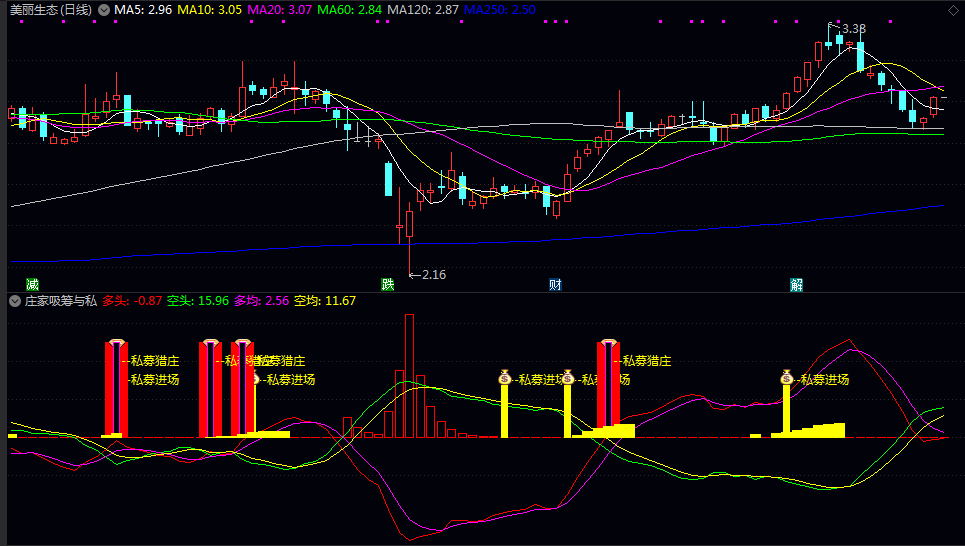Click the gem cap on the rightmost red 私募猎庄 bar
The width and height of the screenshot is (965, 546).
[609, 342]
